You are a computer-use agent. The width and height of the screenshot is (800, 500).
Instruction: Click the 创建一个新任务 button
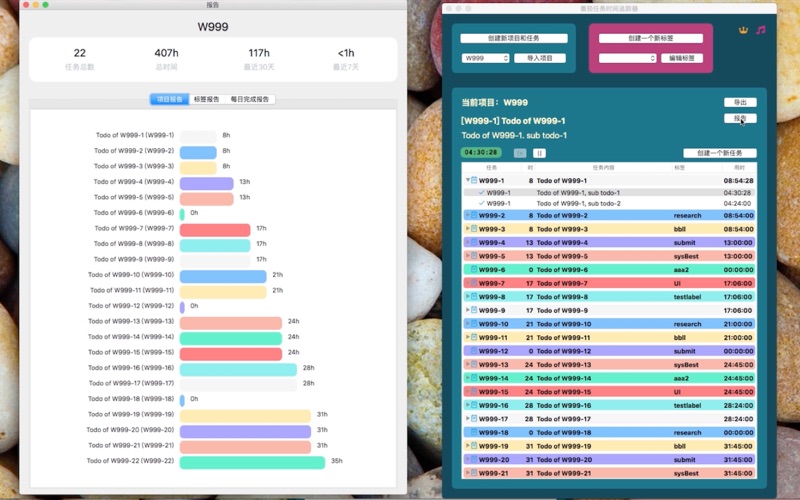click(720, 153)
